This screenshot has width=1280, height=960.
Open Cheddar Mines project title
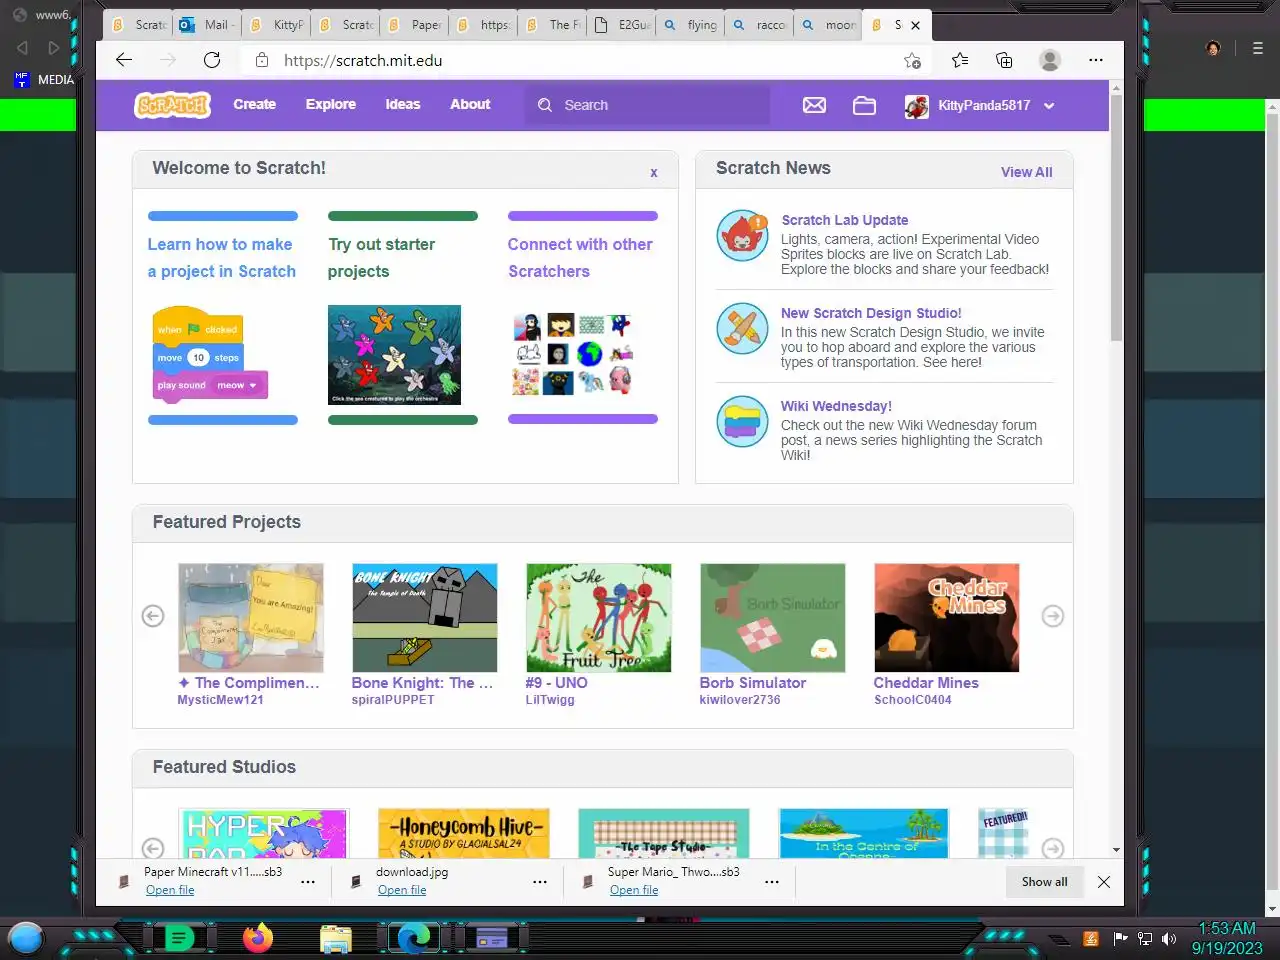click(x=926, y=683)
